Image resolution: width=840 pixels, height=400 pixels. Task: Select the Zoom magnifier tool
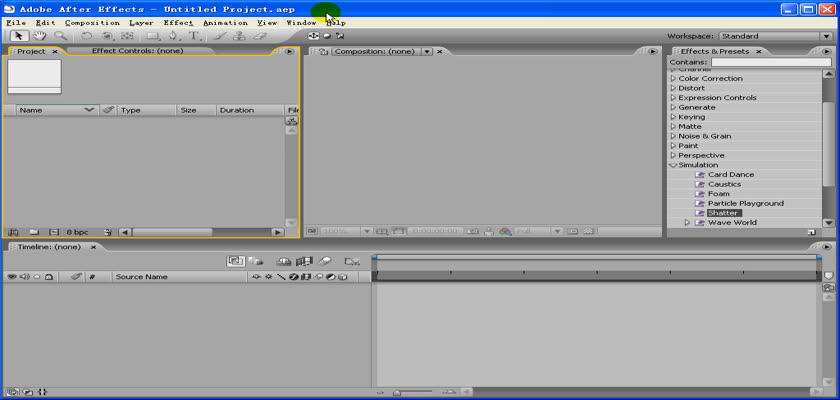[61, 36]
